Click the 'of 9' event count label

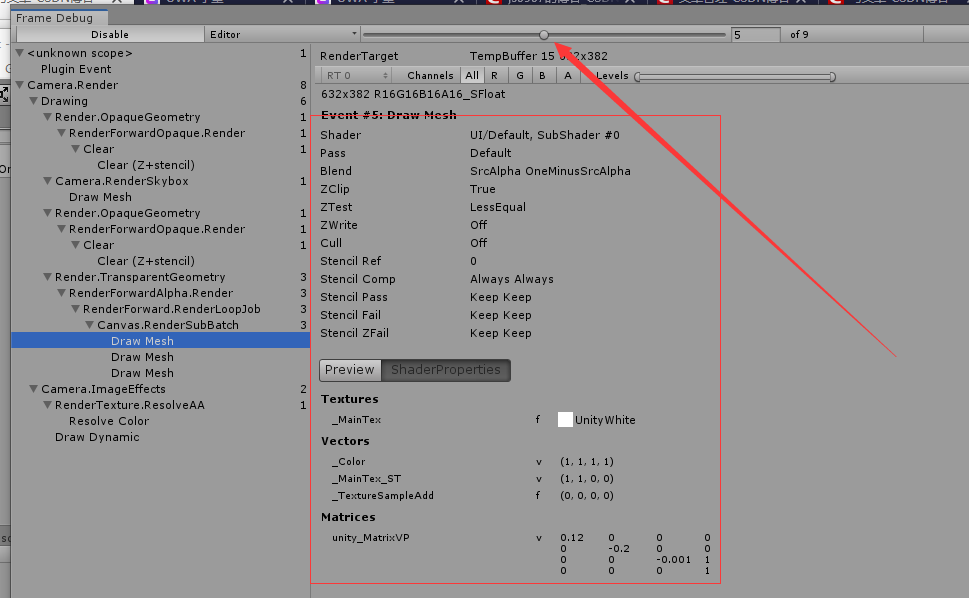pos(799,35)
